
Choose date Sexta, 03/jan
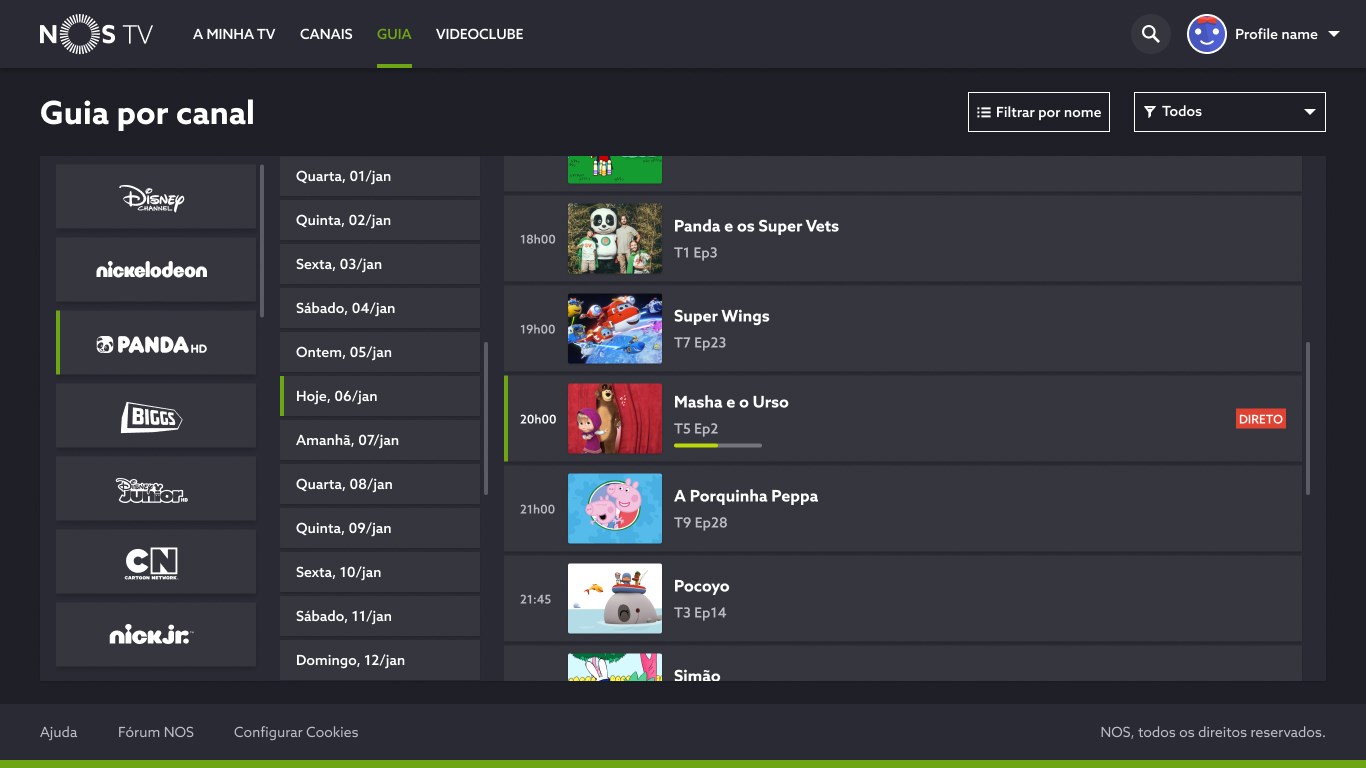click(x=380, y=264)
